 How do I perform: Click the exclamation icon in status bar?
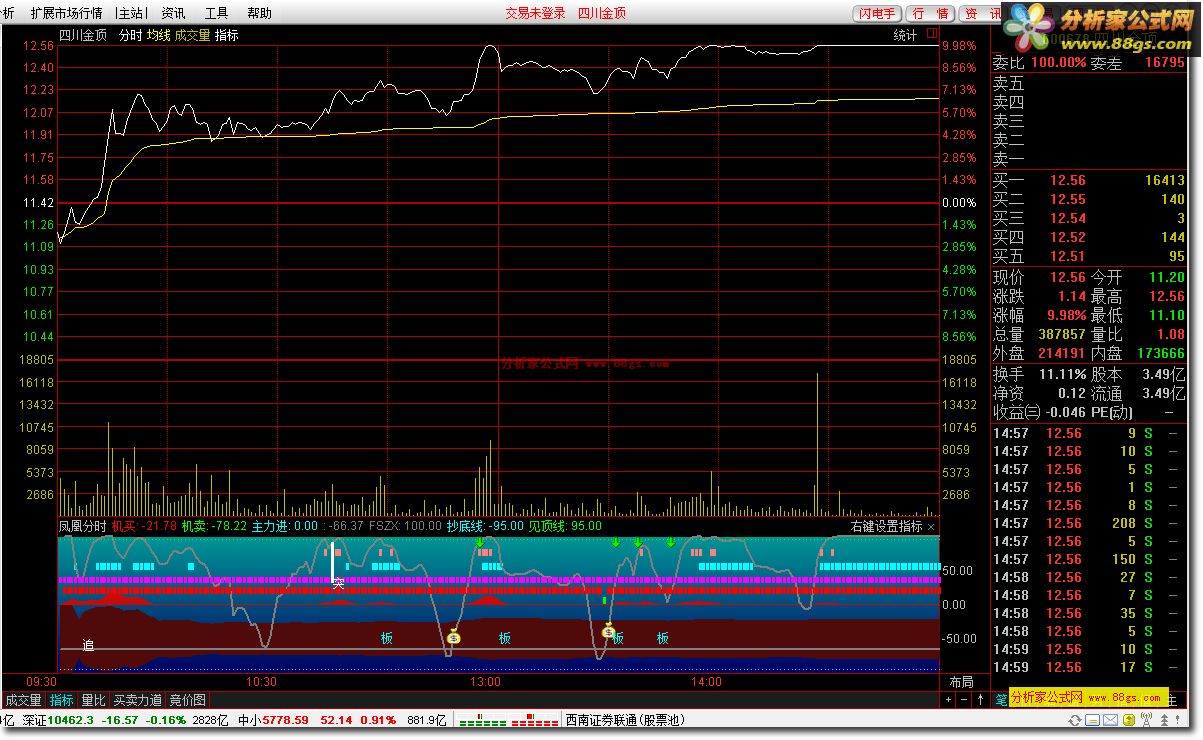(x=1179, y=719)
